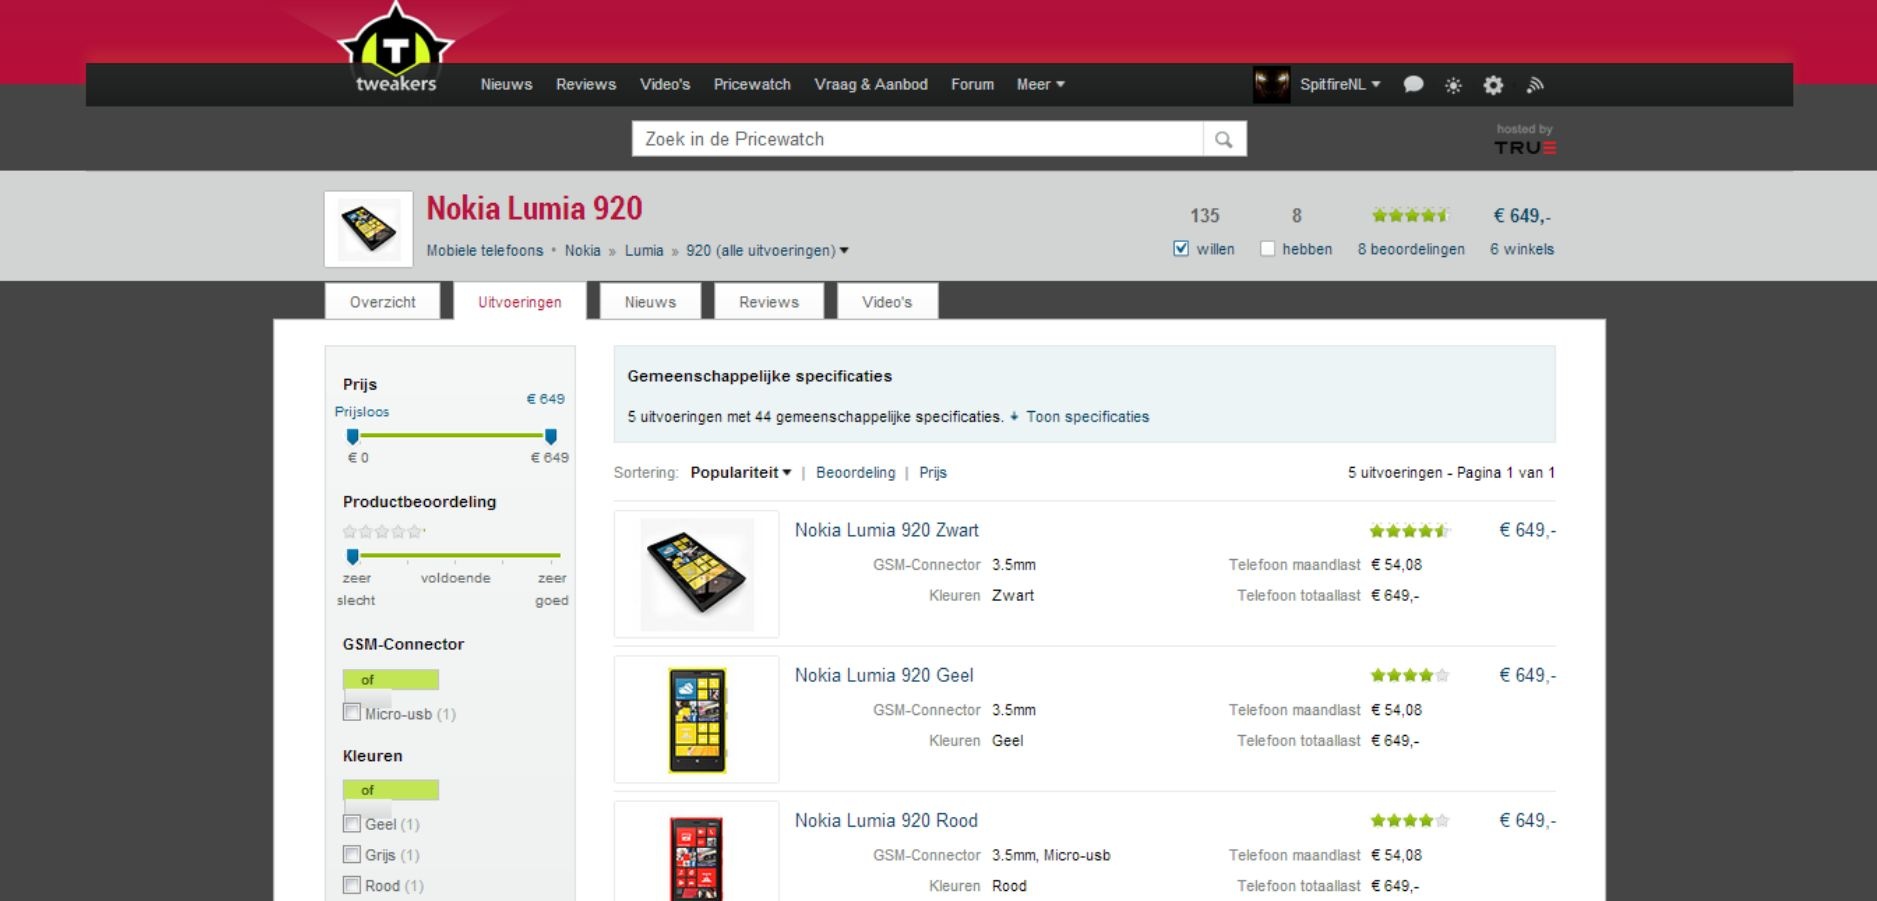This screenshot has width=1877, height=901.
Task: Tick the Micro-usb filter checkbox
Action: [x=352, y=712]
